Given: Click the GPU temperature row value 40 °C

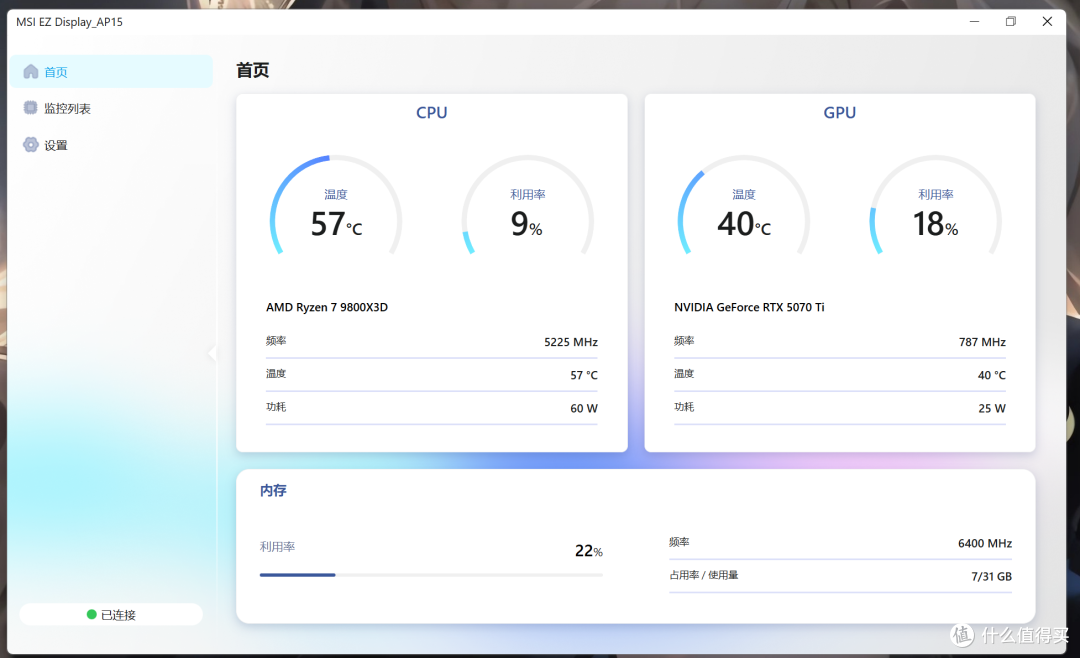Looking at the screenshot, I should [x=992, y=375].
